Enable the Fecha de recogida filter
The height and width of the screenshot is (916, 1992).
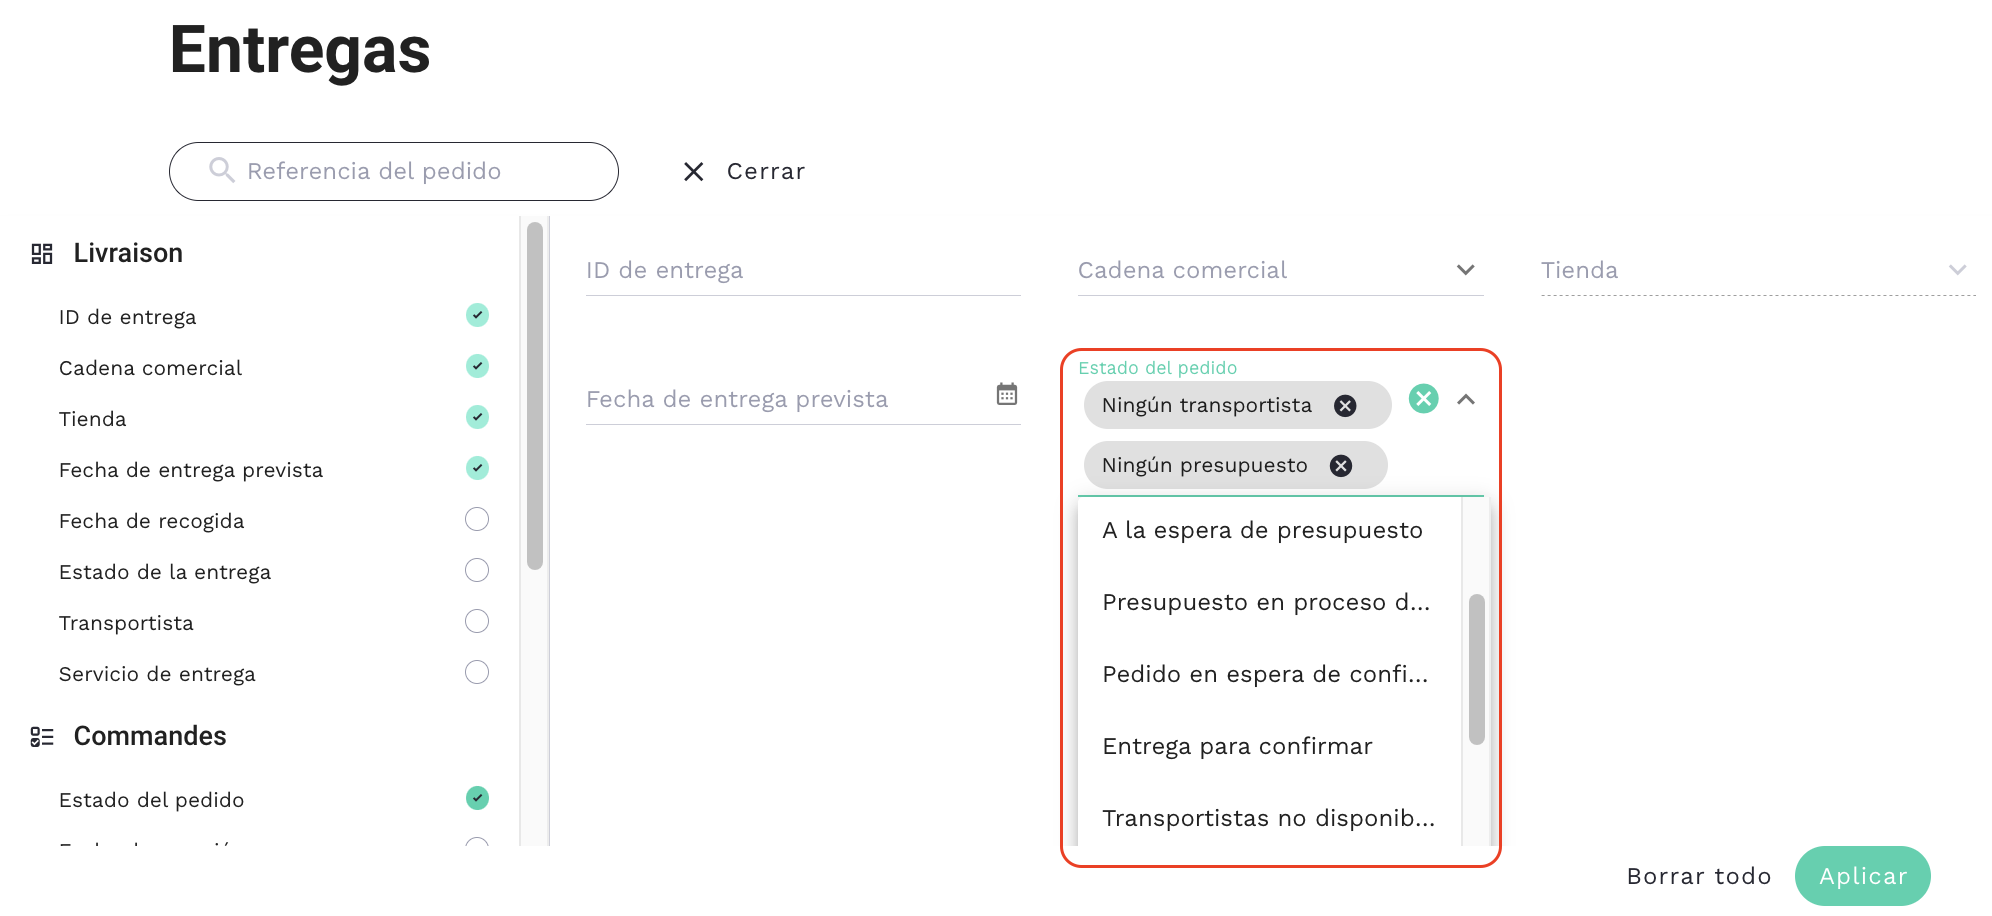477,519
